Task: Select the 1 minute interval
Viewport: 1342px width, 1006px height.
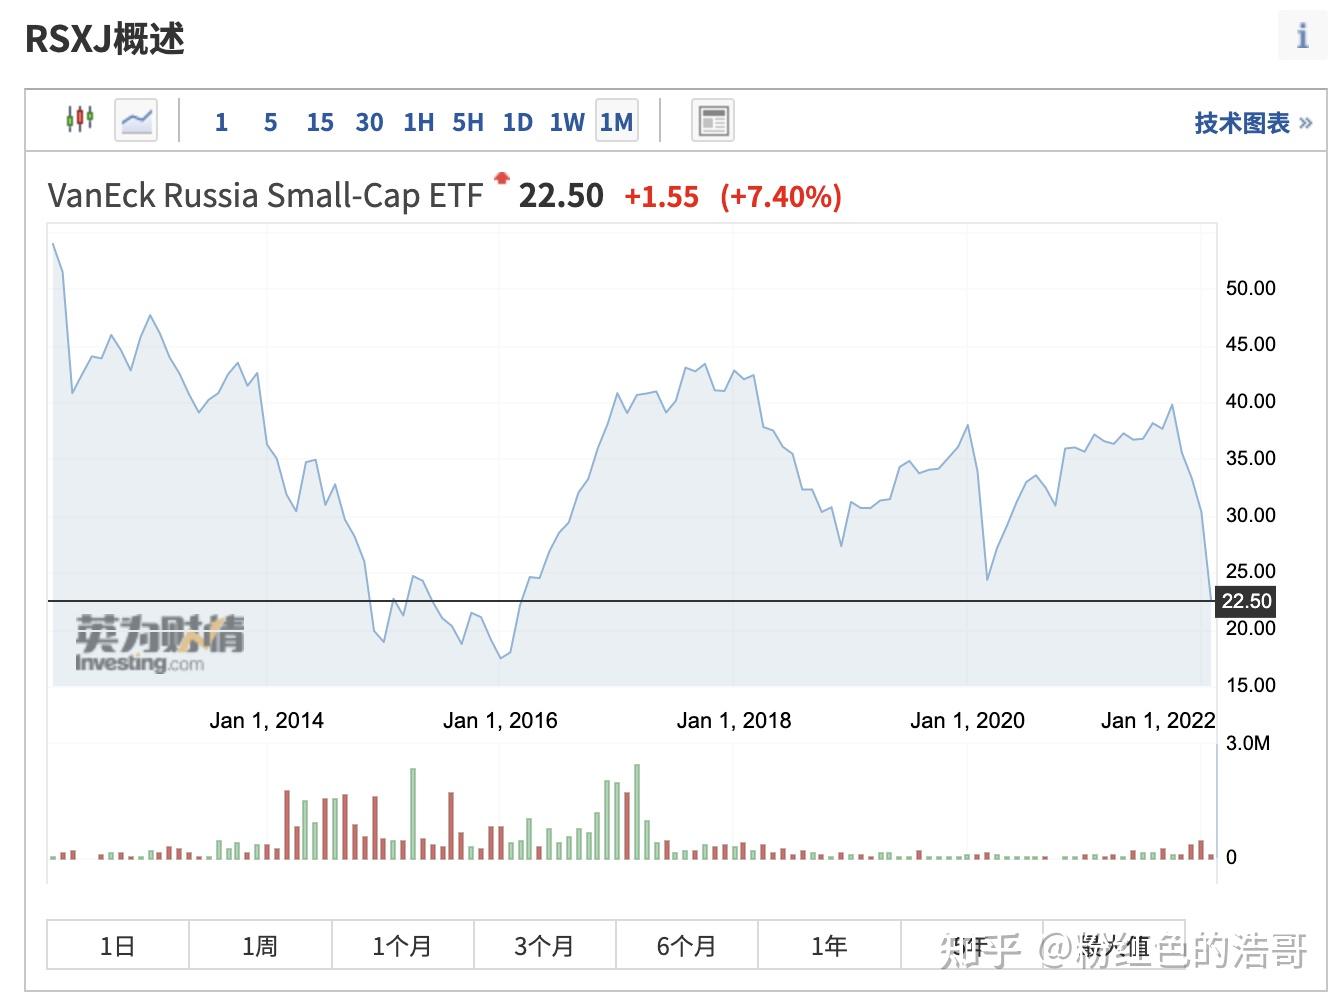Action: (x=221, y=122)
